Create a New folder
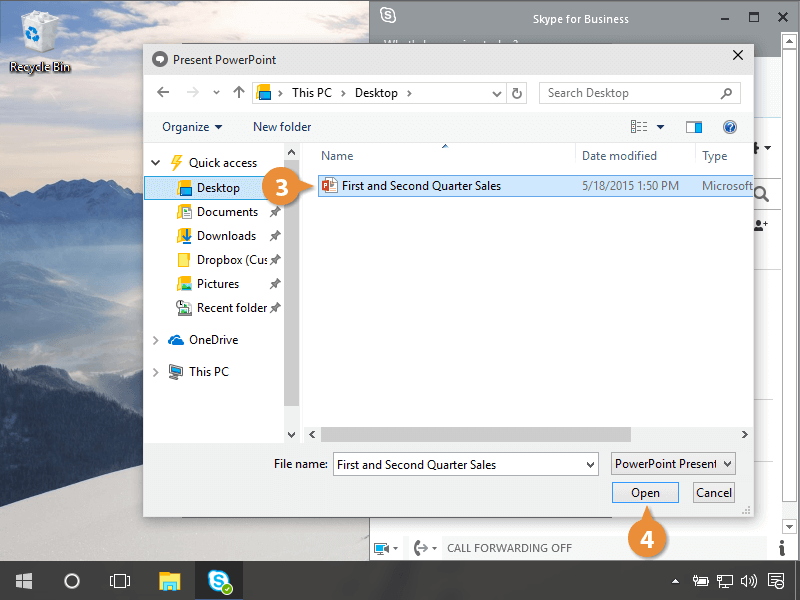800x600 pixels. pyautogui.click(x=282, y=127)
